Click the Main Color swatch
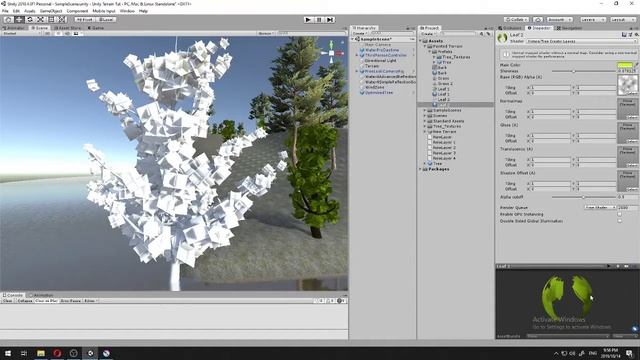The height and width of the screenshot is (360, 640). [625, 65]
